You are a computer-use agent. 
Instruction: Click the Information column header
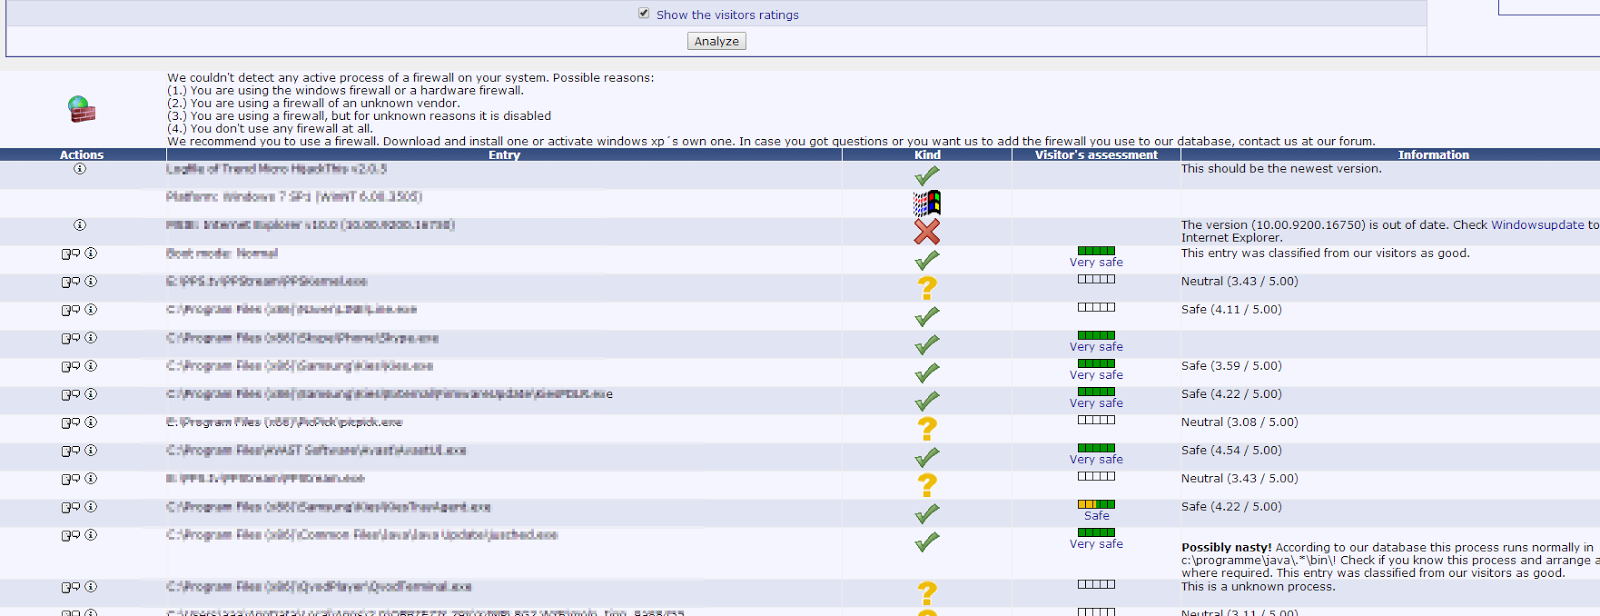1433,155
